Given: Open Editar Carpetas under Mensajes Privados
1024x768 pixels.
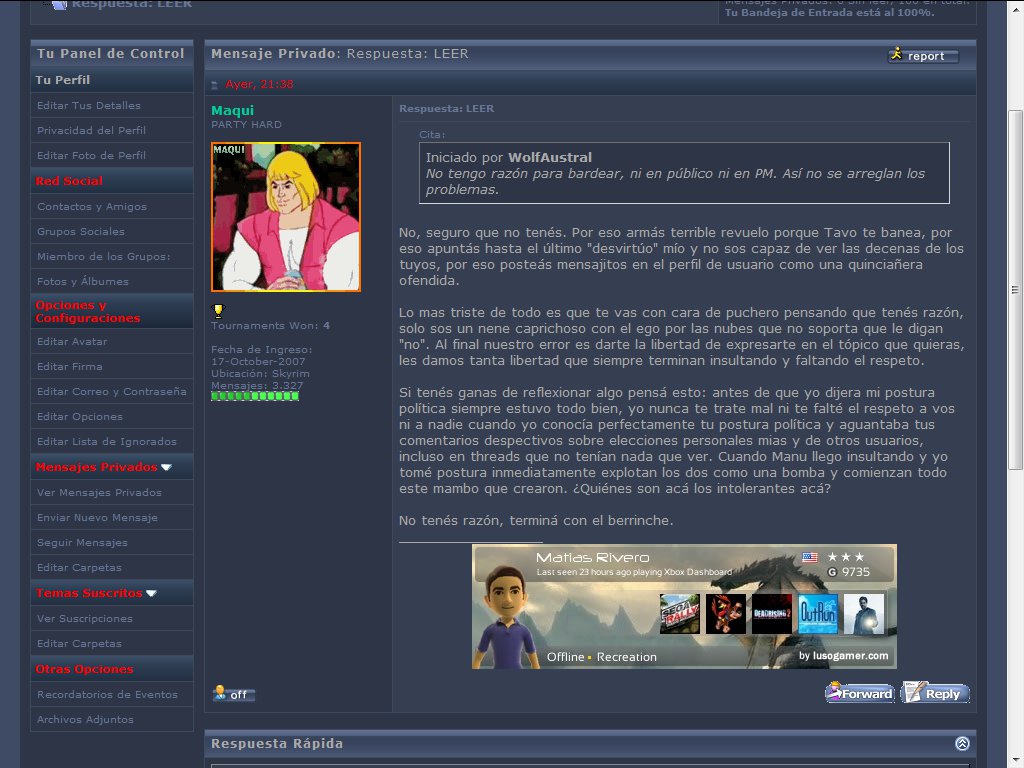Looking at the screenshot, I should (79, 568).
